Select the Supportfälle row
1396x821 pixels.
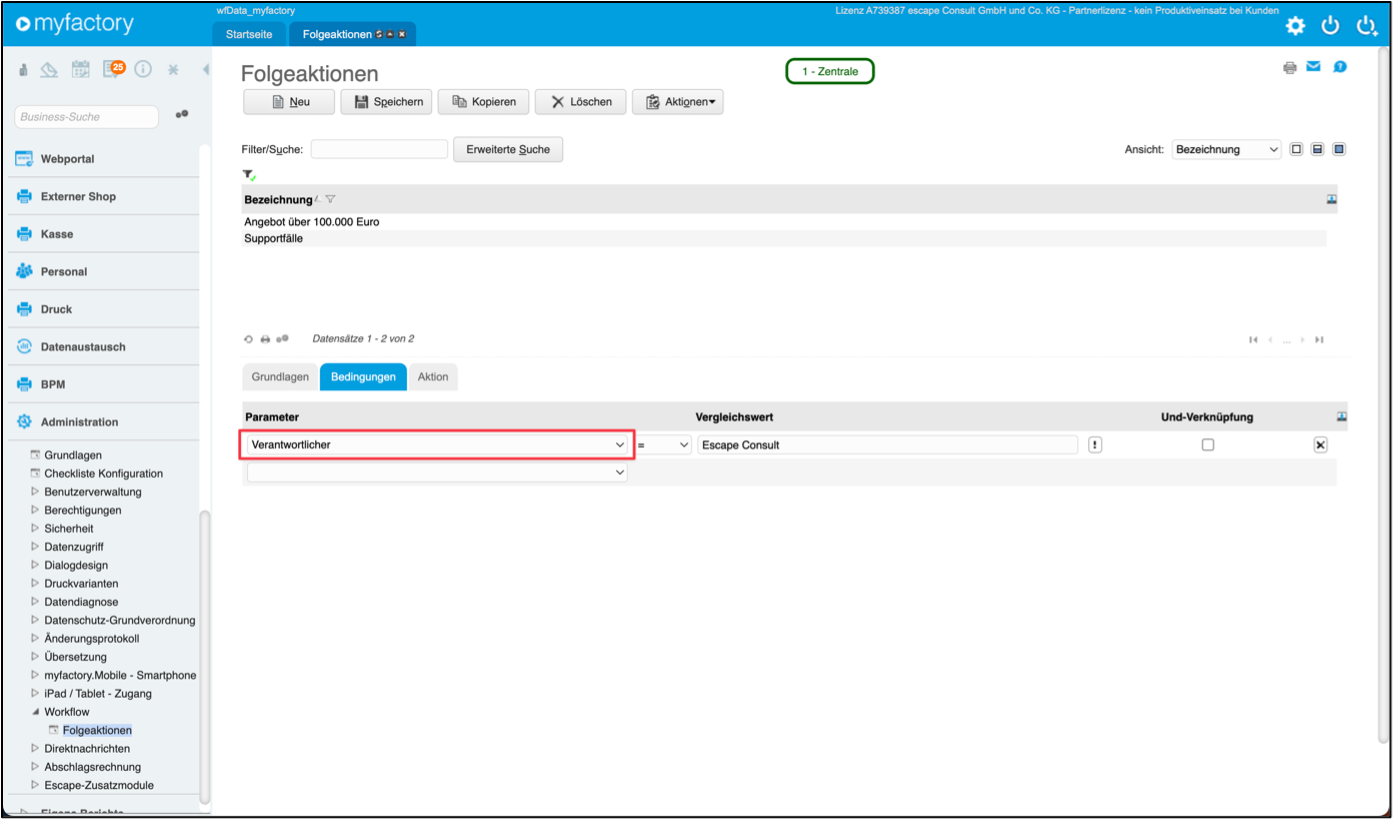click(785, 239)
